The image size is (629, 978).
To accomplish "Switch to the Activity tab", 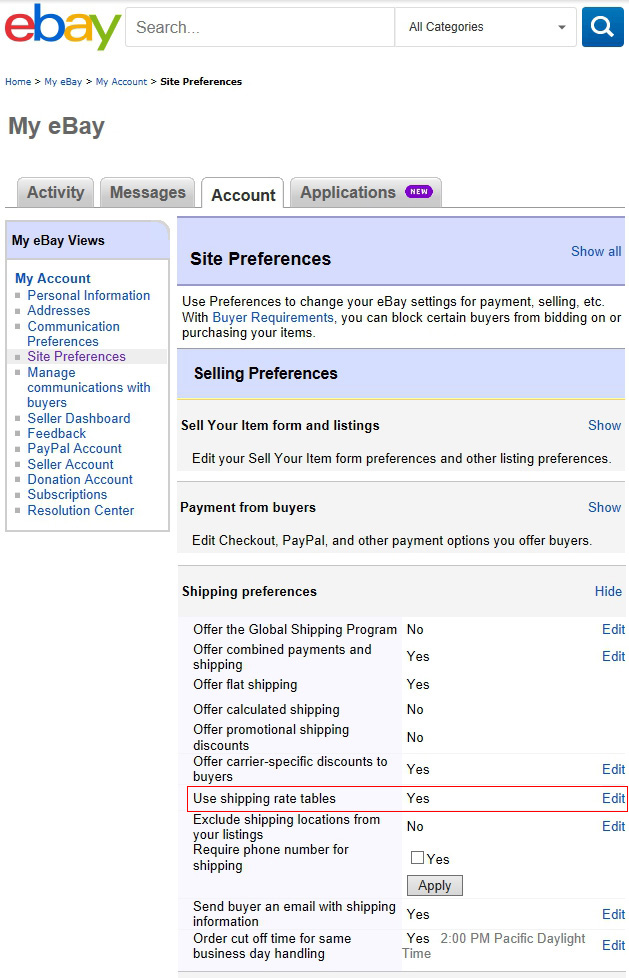I will 56,192.
